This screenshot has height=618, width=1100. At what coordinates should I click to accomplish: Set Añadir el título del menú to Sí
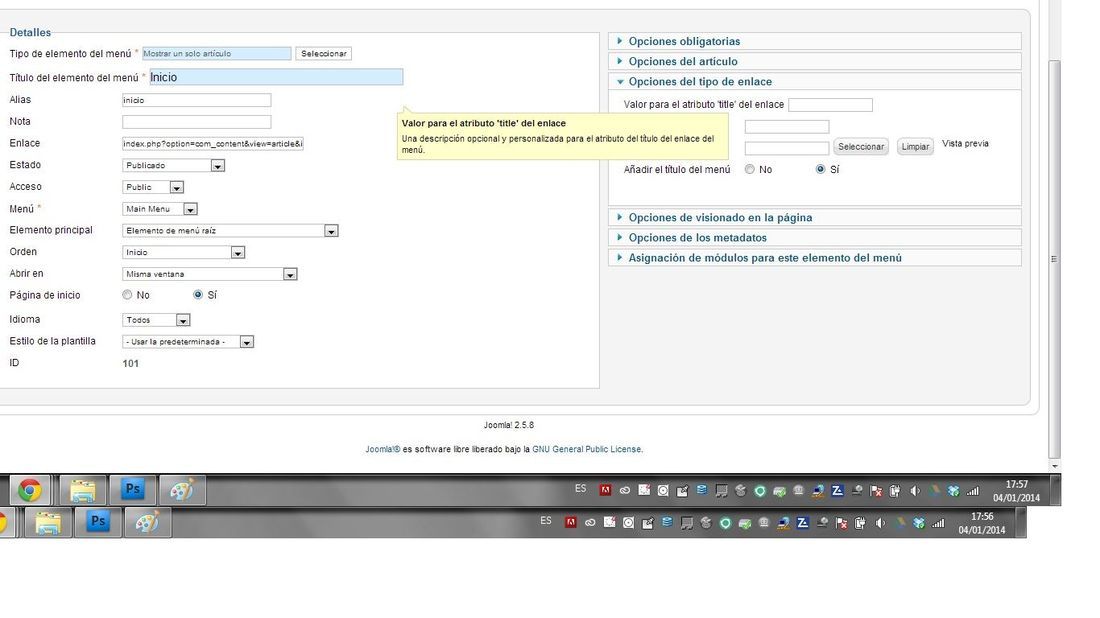coord(820,169)
